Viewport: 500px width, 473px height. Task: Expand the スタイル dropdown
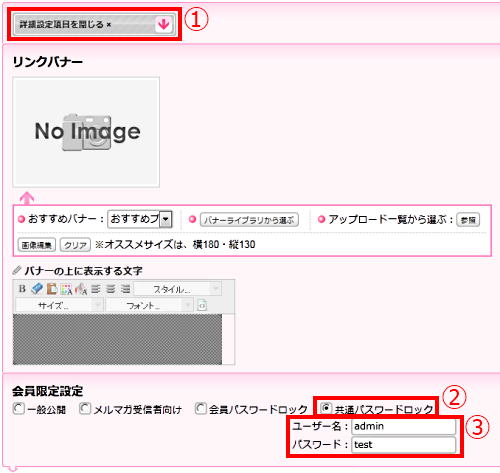[178, 289]
